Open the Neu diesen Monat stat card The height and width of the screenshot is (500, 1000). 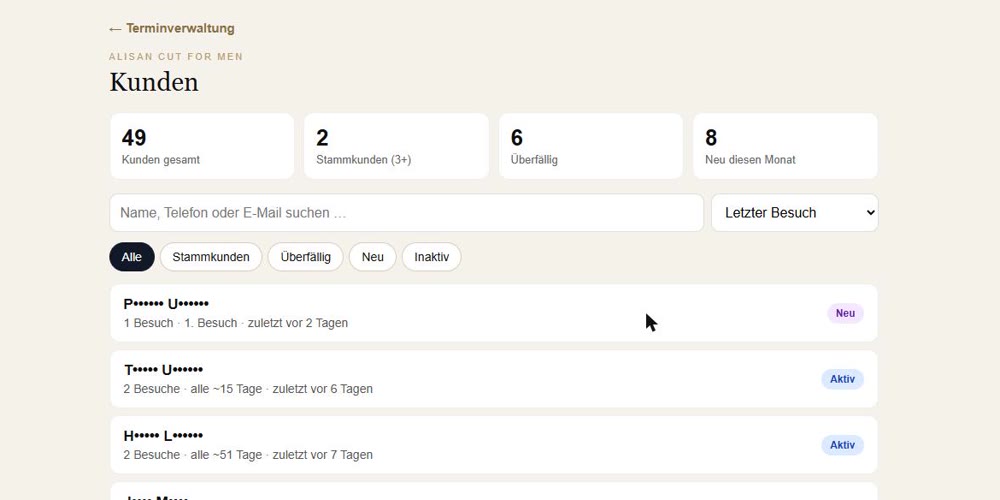click(x=785, y=146)
